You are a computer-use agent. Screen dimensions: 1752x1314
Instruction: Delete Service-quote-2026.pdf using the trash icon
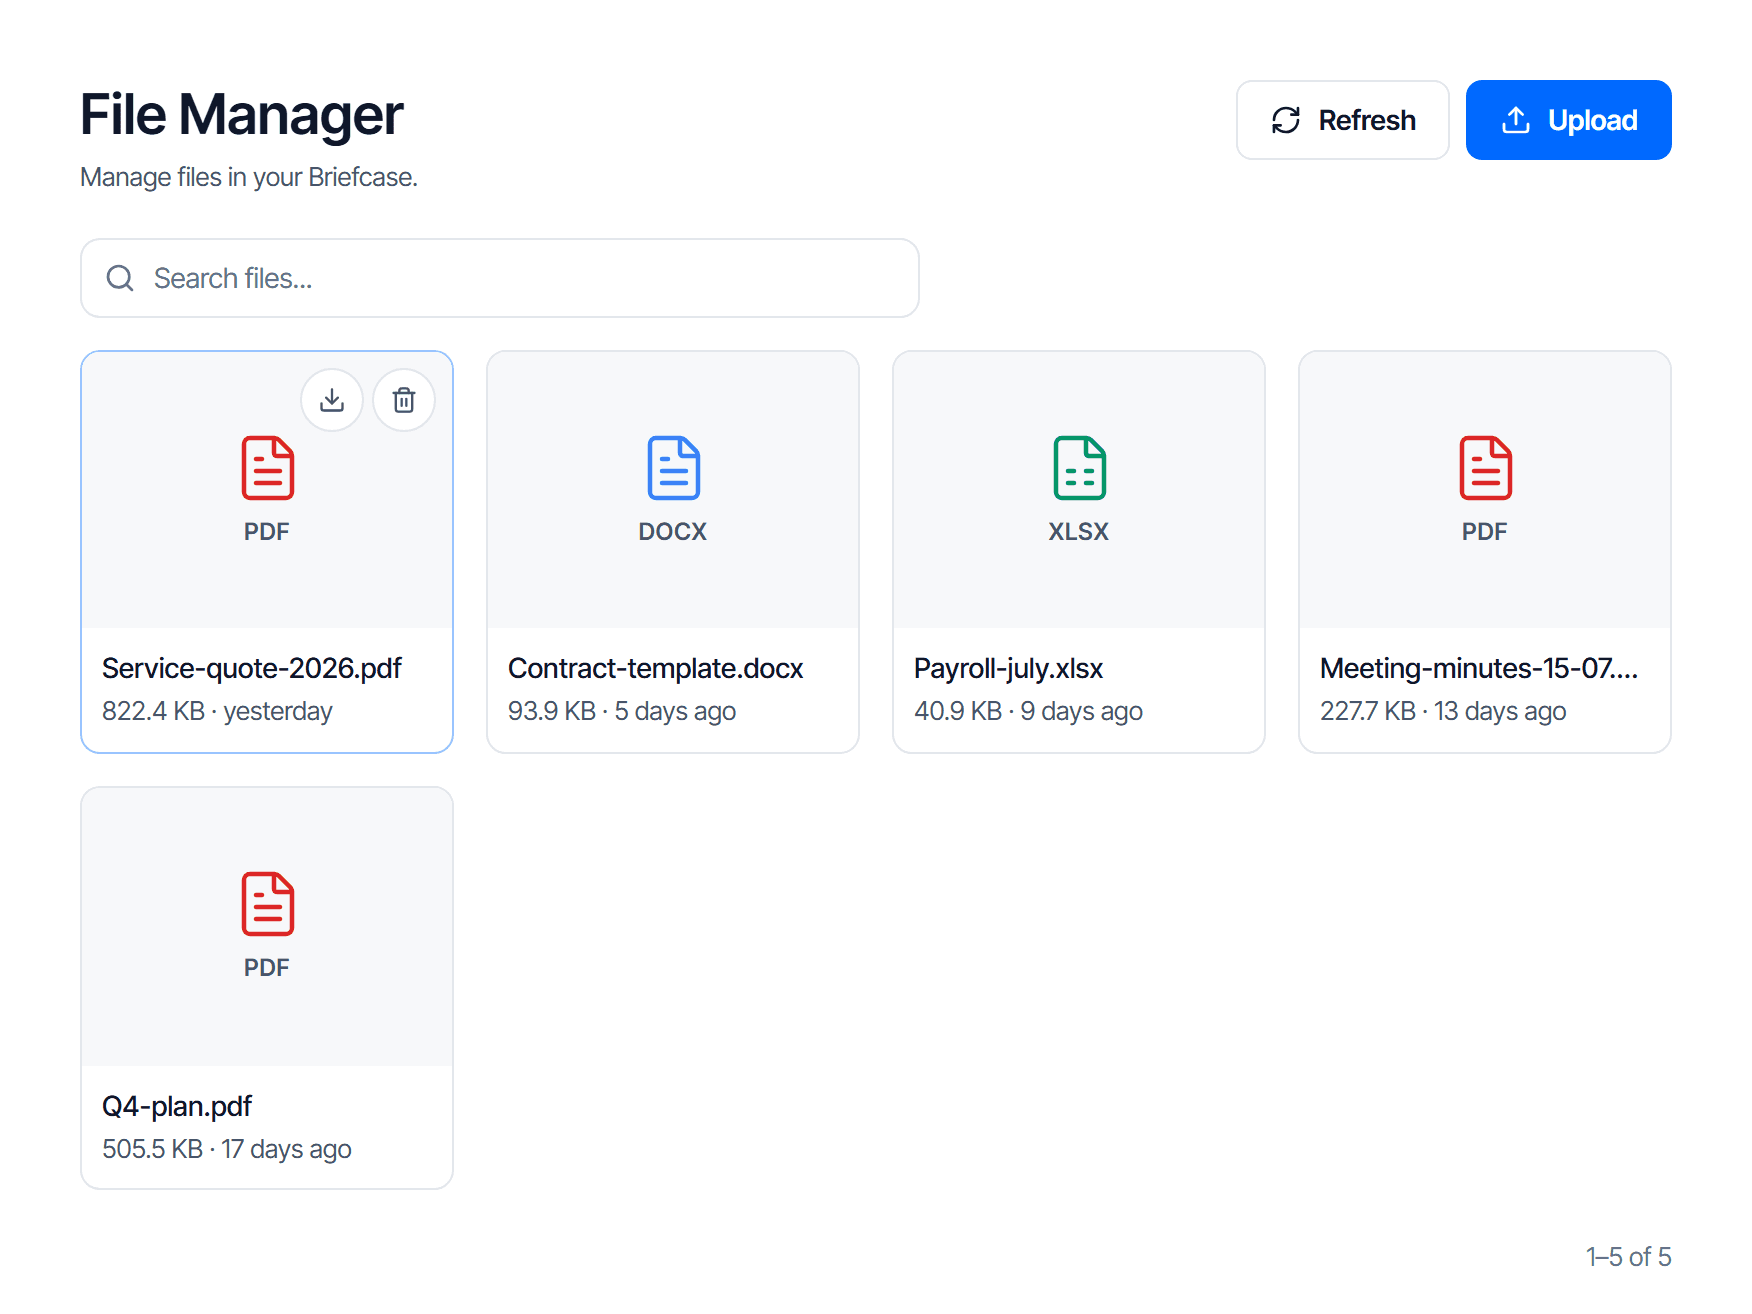404,400
